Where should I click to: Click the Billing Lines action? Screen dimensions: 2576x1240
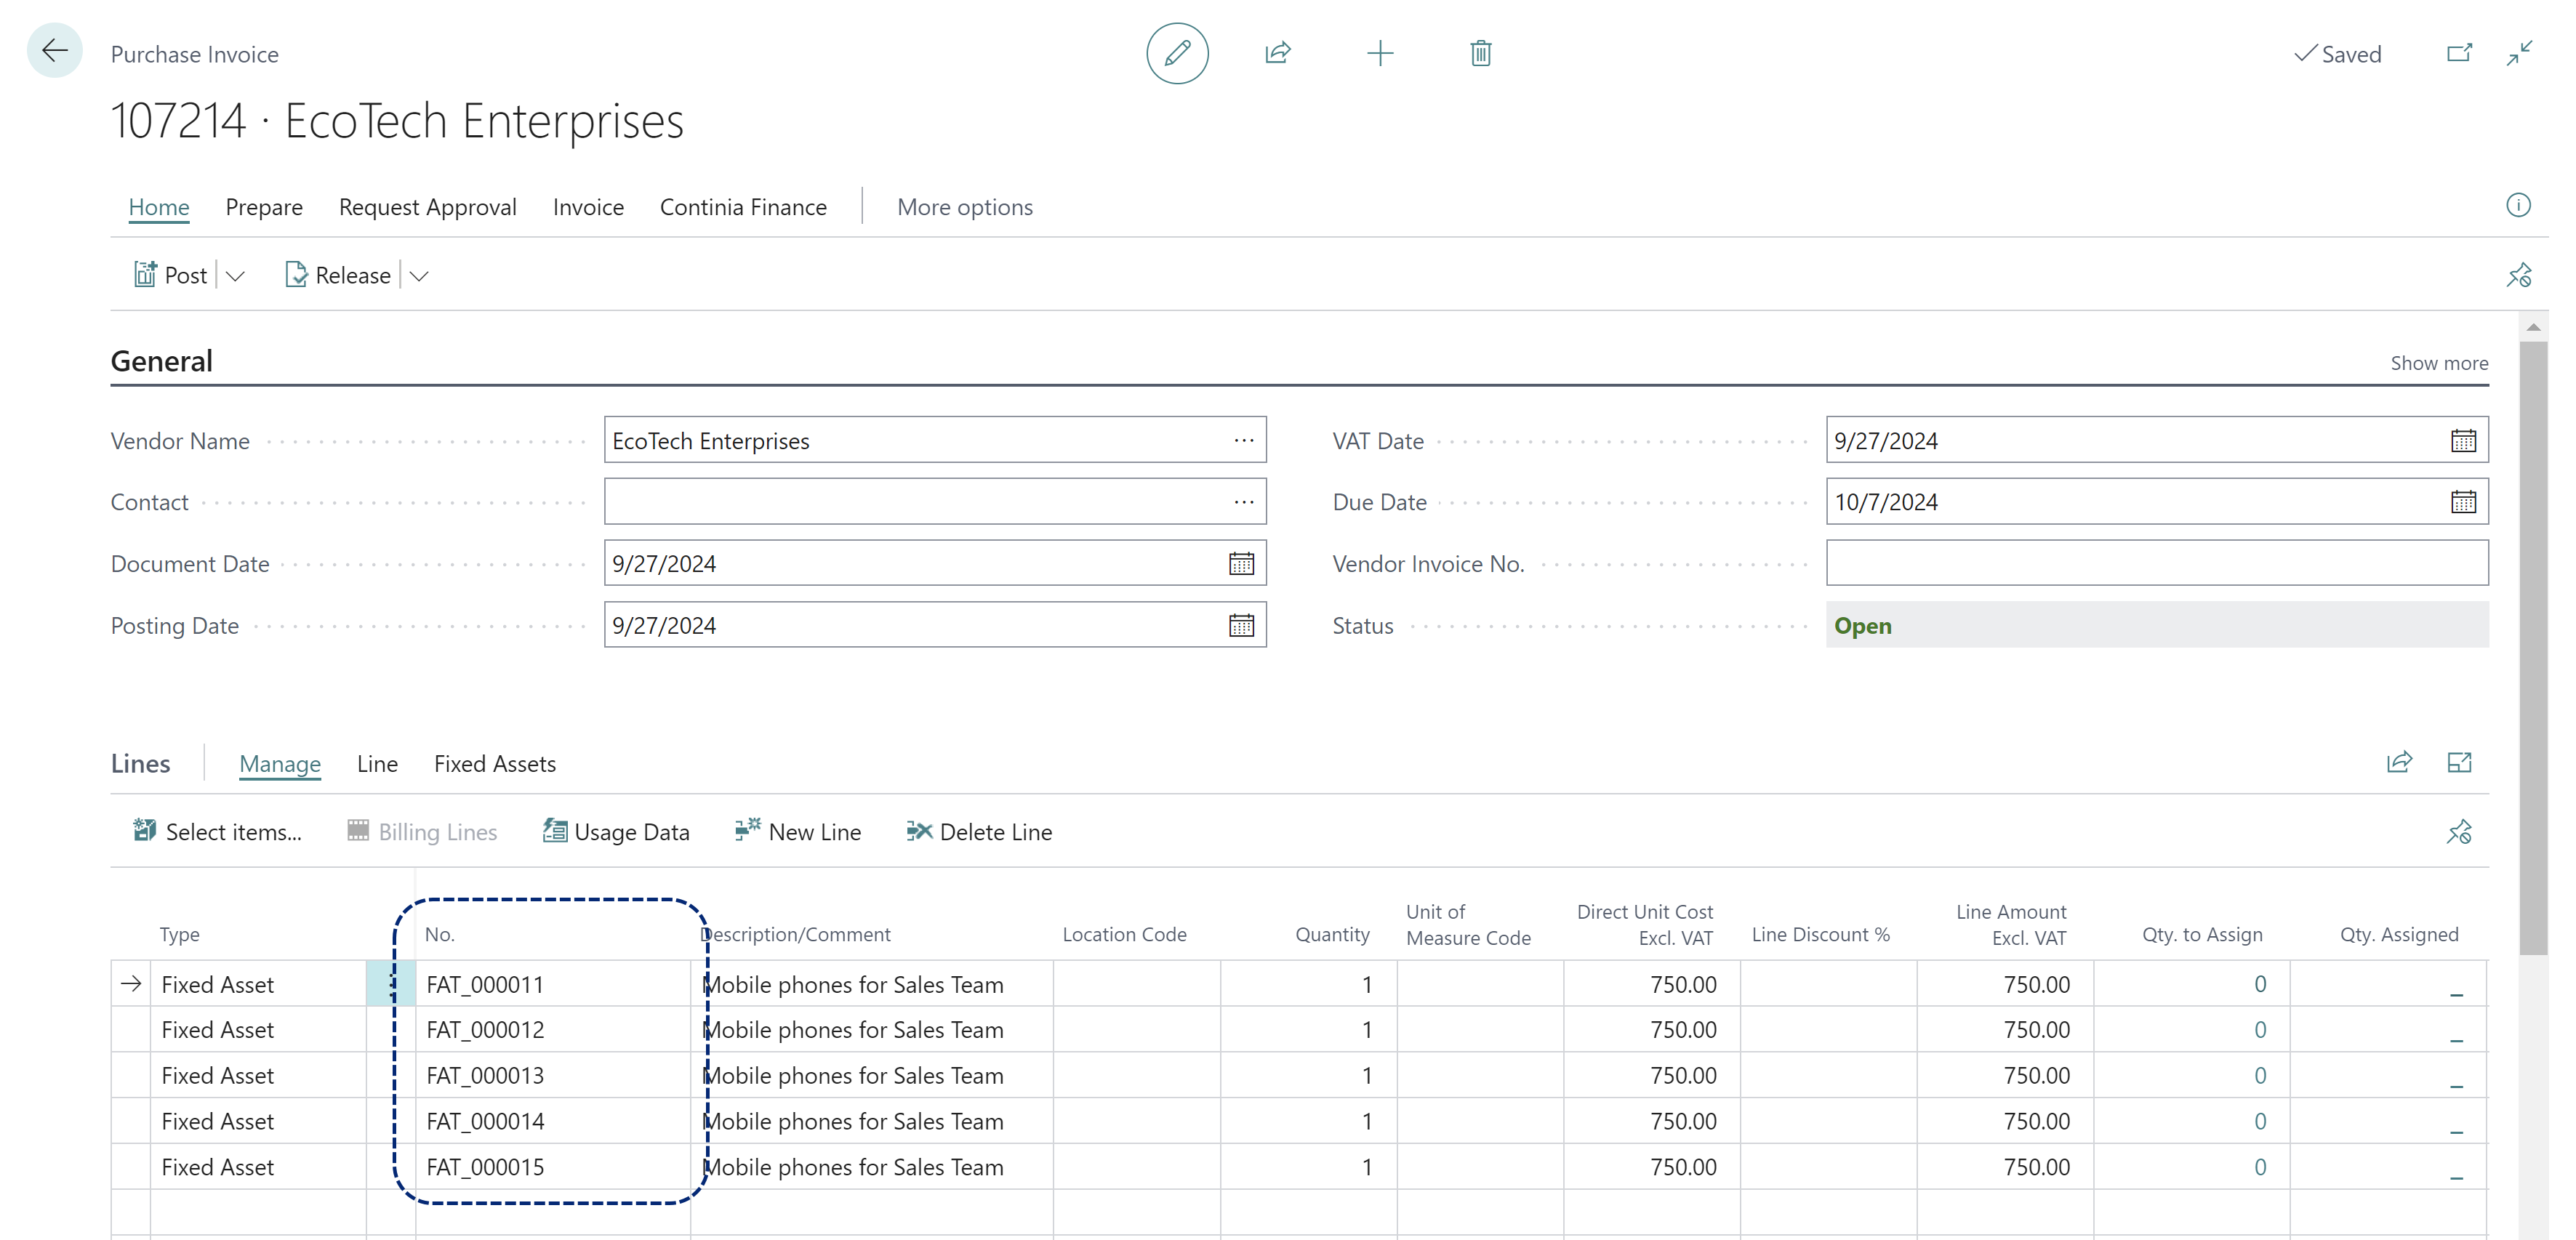point(421,832)
